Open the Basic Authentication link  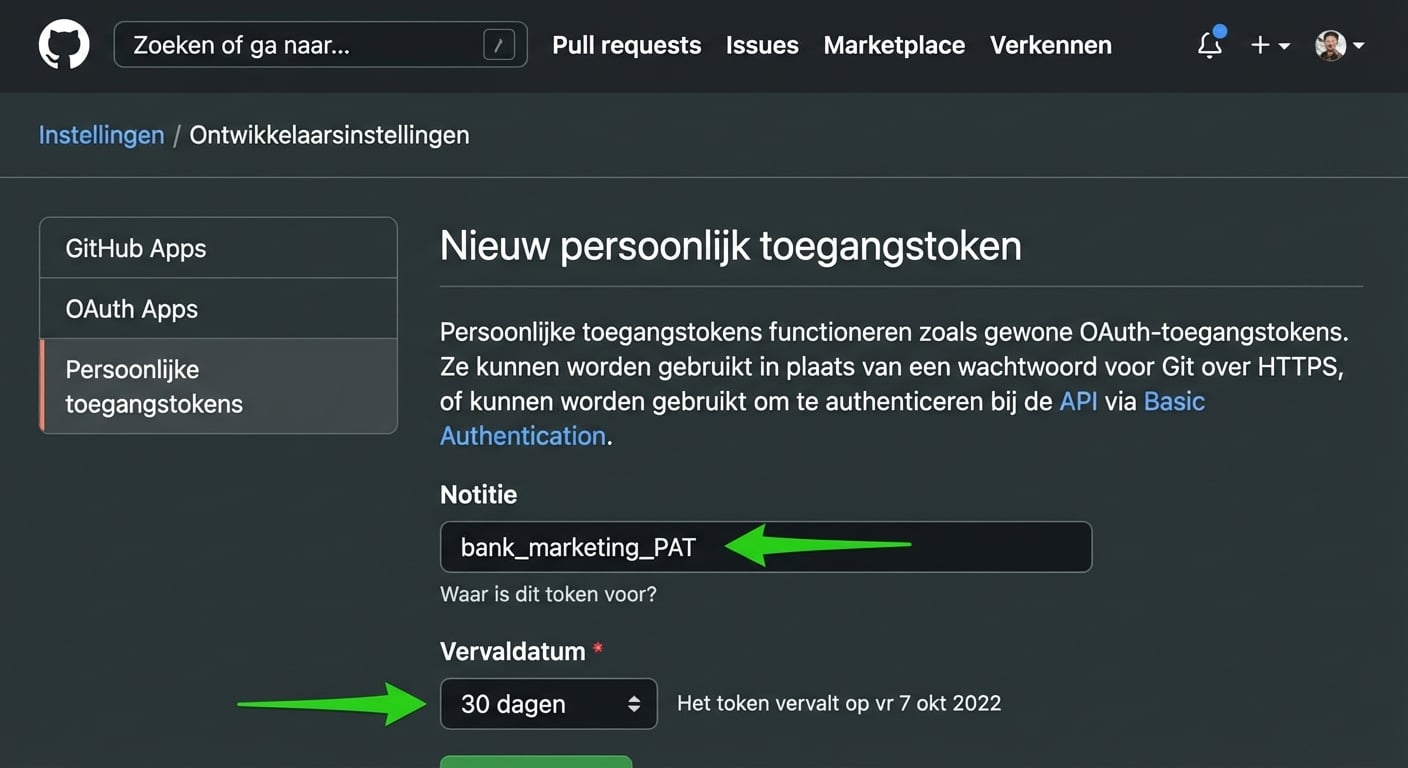(523, 435)
